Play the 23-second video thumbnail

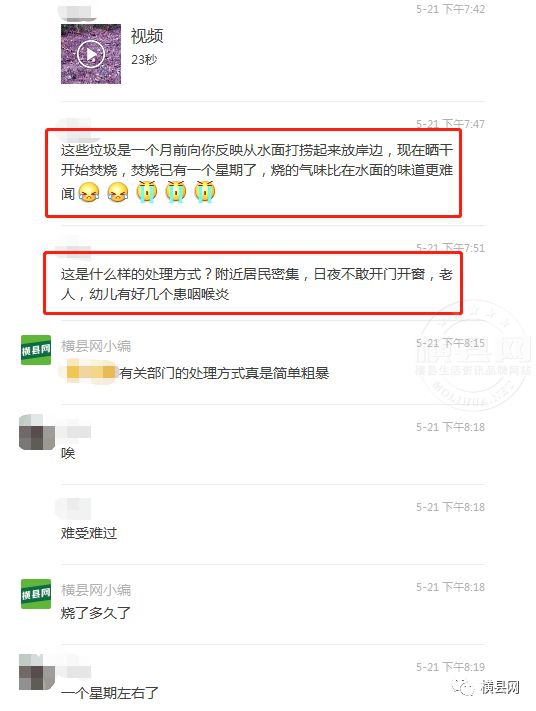pos(91,54)
